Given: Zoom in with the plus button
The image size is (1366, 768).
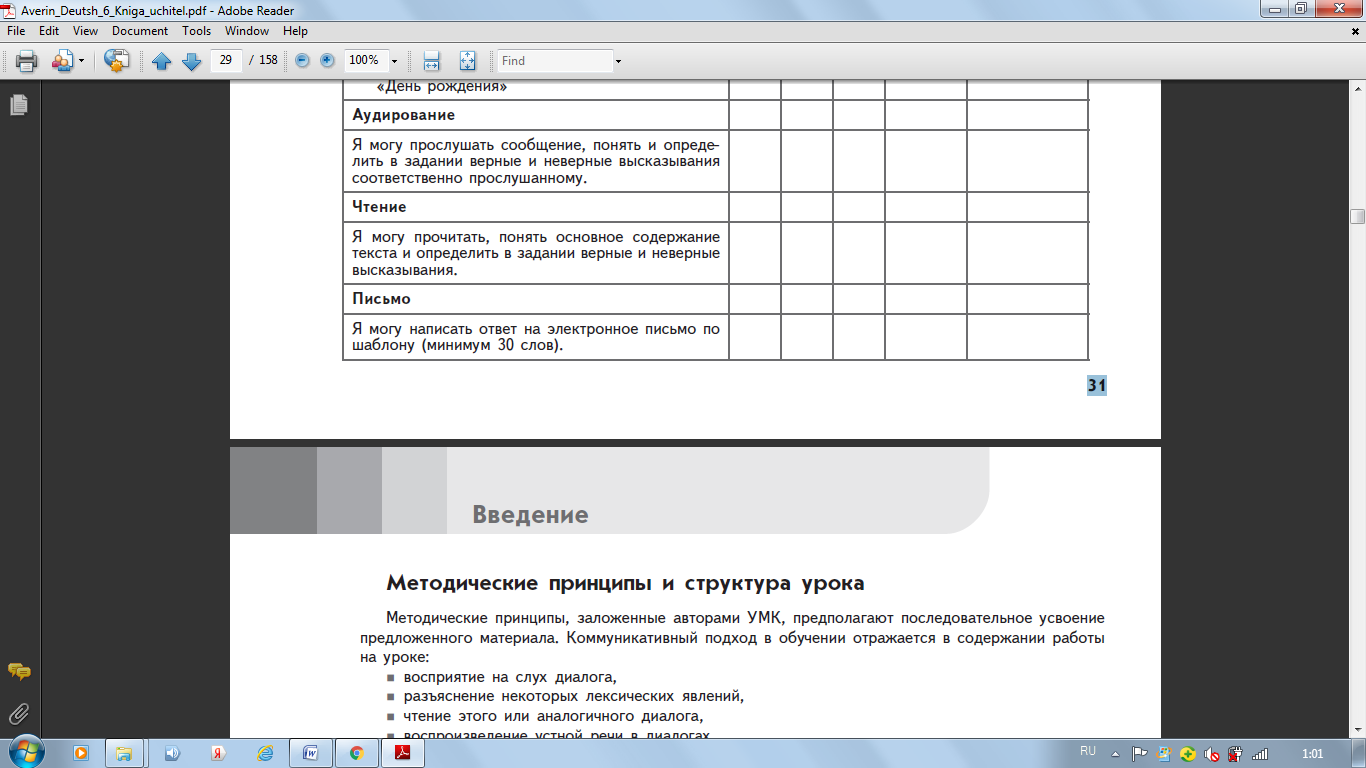Looking at the screenshot, I should (327, 61).
